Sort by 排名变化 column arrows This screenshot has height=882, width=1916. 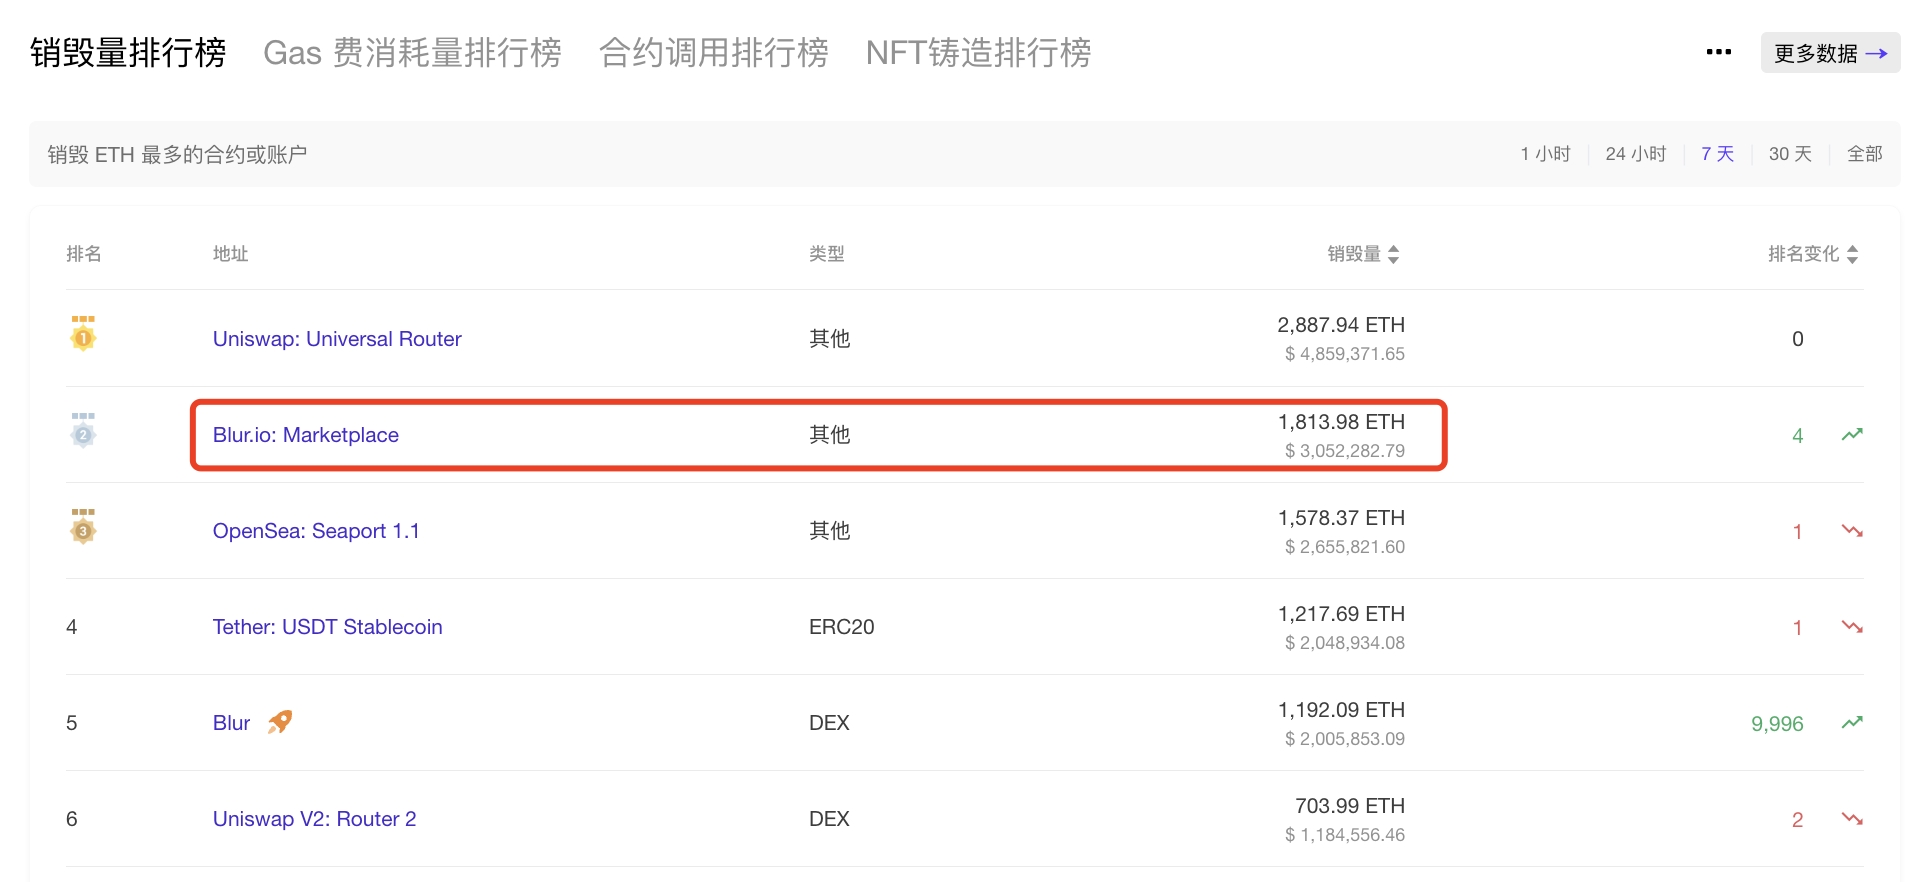1852,254
